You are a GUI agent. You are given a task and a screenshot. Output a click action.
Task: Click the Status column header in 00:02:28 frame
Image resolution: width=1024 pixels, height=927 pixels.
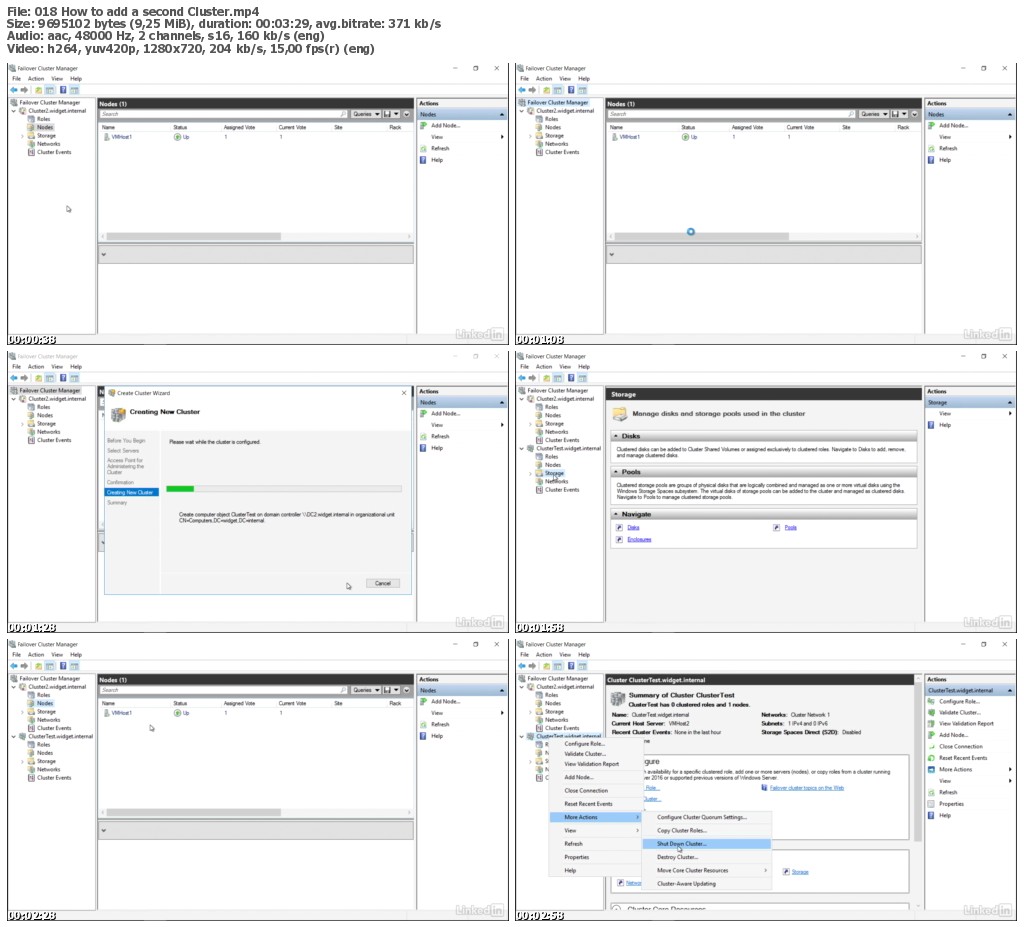pyautogui.click(x=180, y=703)
